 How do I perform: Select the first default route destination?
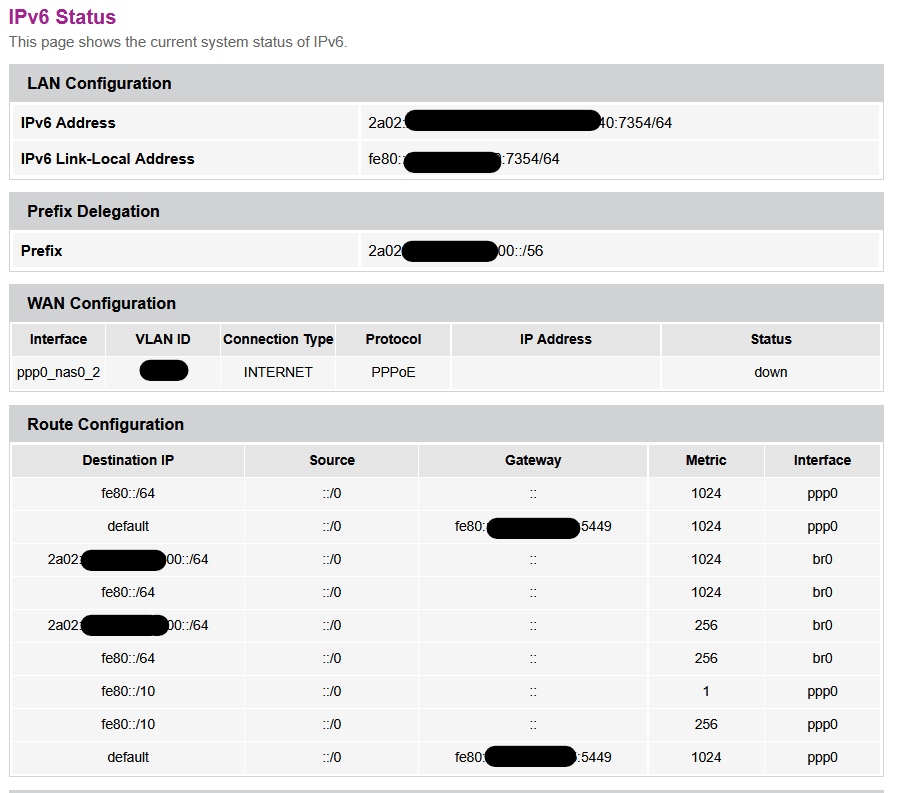point(128,526)
